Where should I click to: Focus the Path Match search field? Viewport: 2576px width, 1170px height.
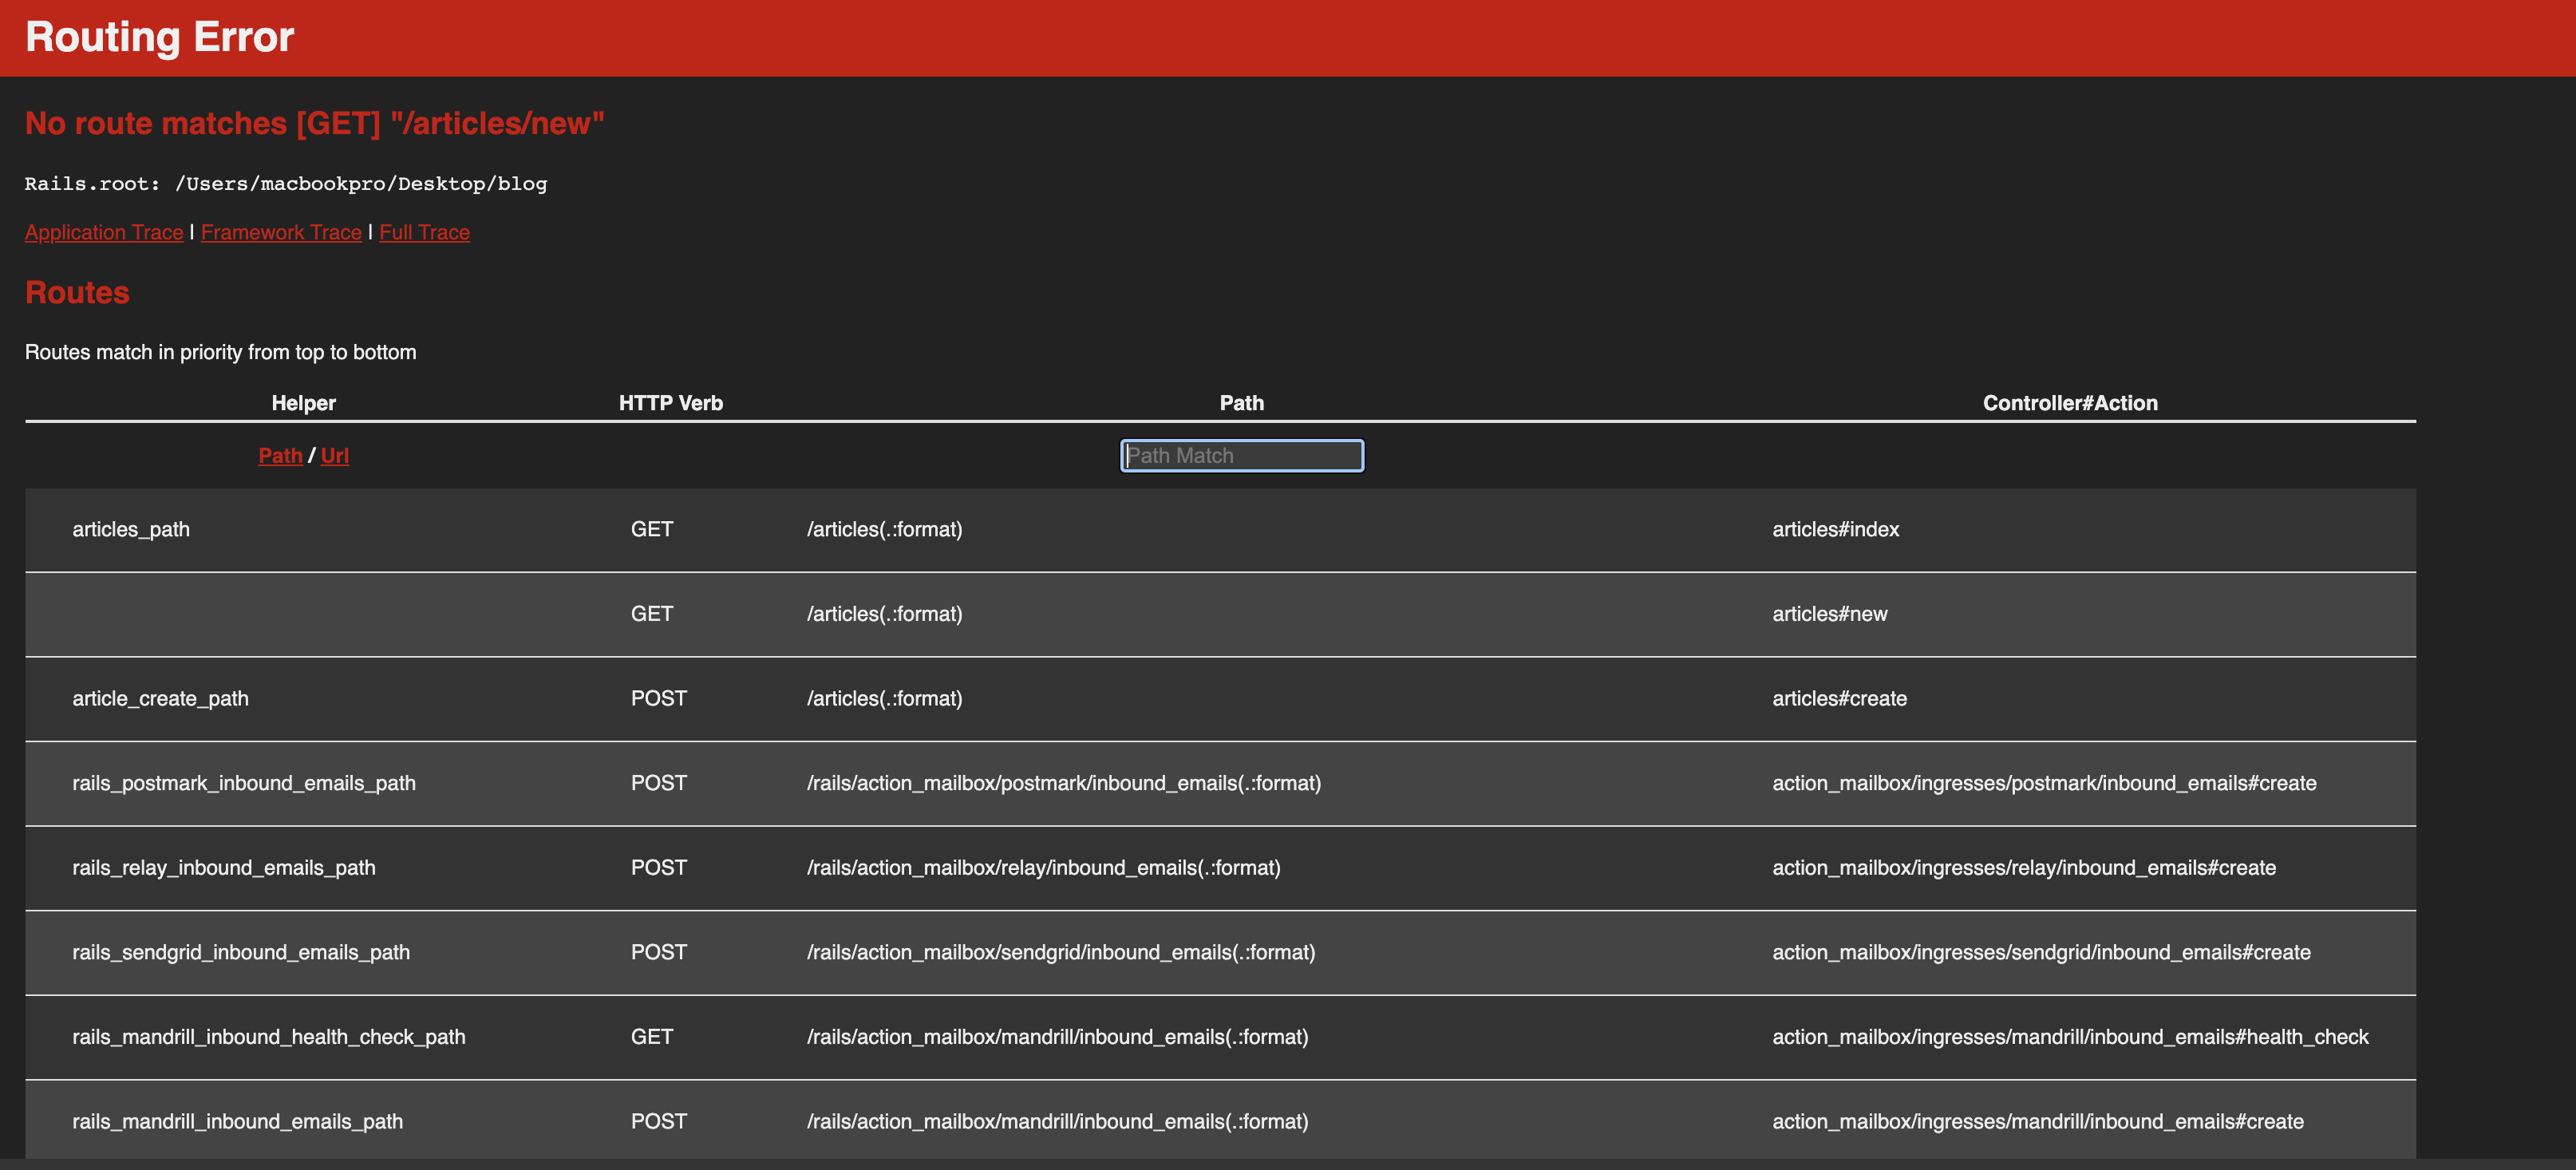pyautogui.click(x=1241, y=456)
